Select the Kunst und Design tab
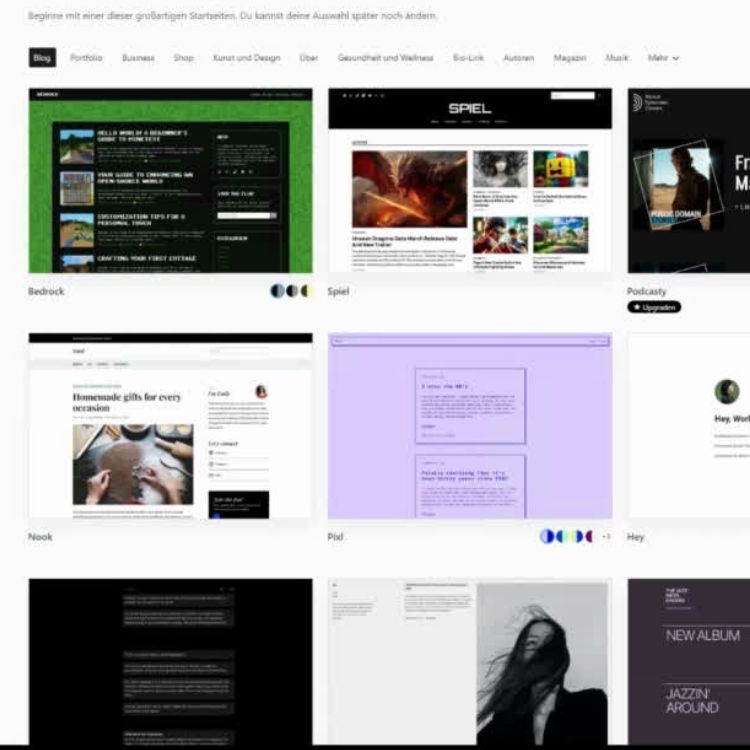The height and width of the screenshot is (750, 750). 246,58
